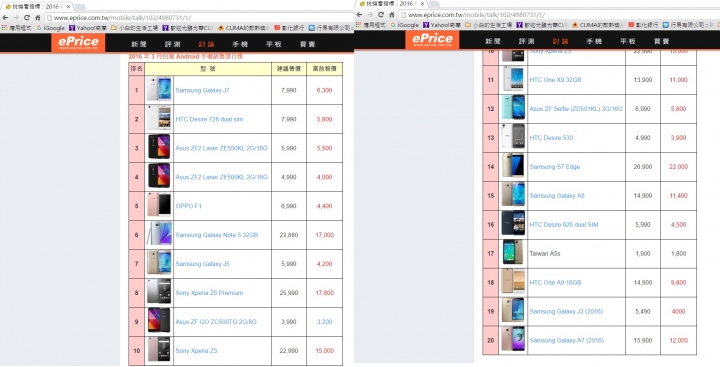Open the HTC One X9 32GB link
The width and height of the screenshot is (720, 367).
pos(555,80)
